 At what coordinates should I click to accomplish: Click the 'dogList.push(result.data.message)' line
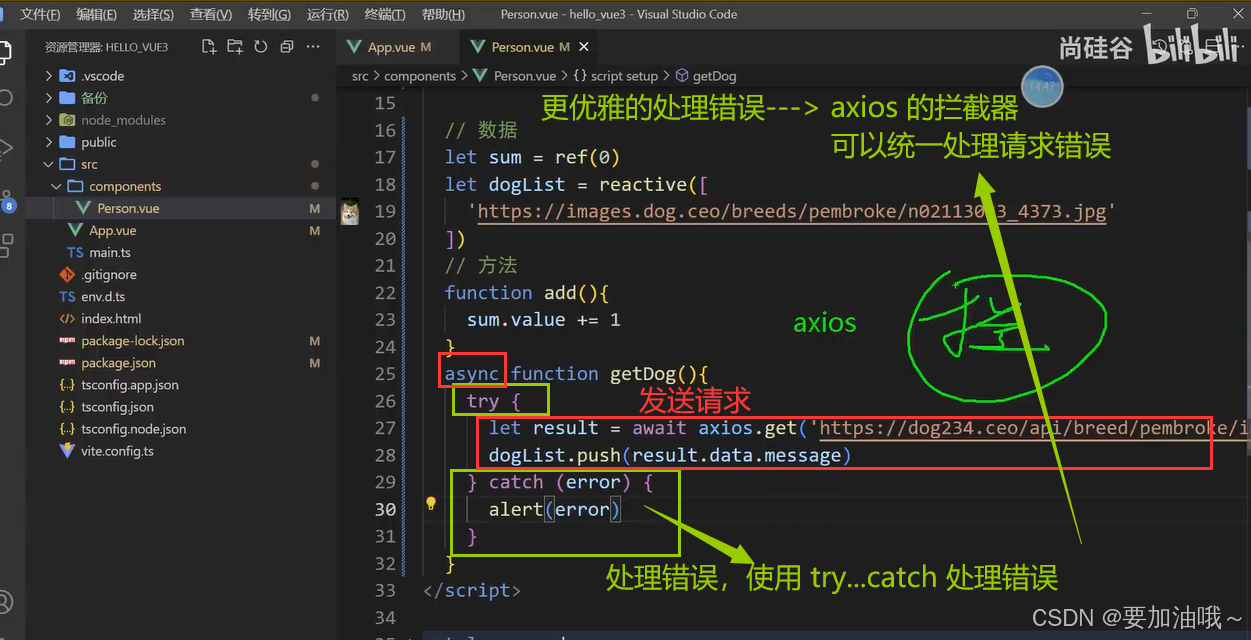click(670, 455)
